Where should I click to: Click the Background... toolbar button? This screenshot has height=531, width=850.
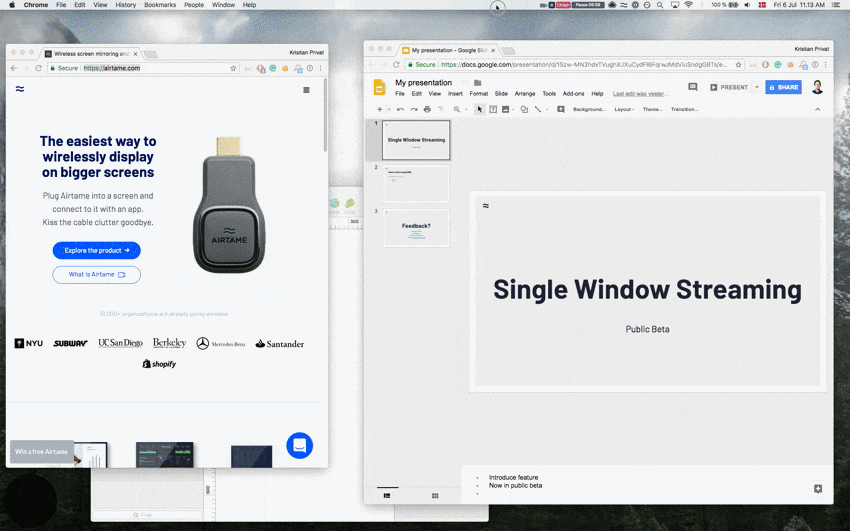[x=589, y=109]
